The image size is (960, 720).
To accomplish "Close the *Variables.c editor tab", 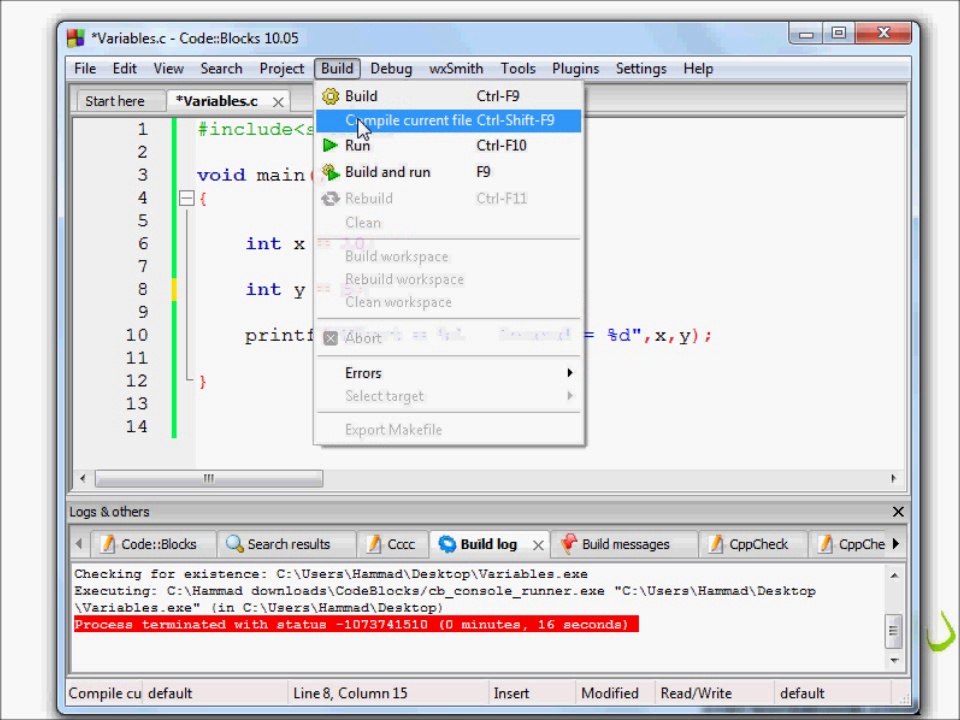I will point(278,102).
